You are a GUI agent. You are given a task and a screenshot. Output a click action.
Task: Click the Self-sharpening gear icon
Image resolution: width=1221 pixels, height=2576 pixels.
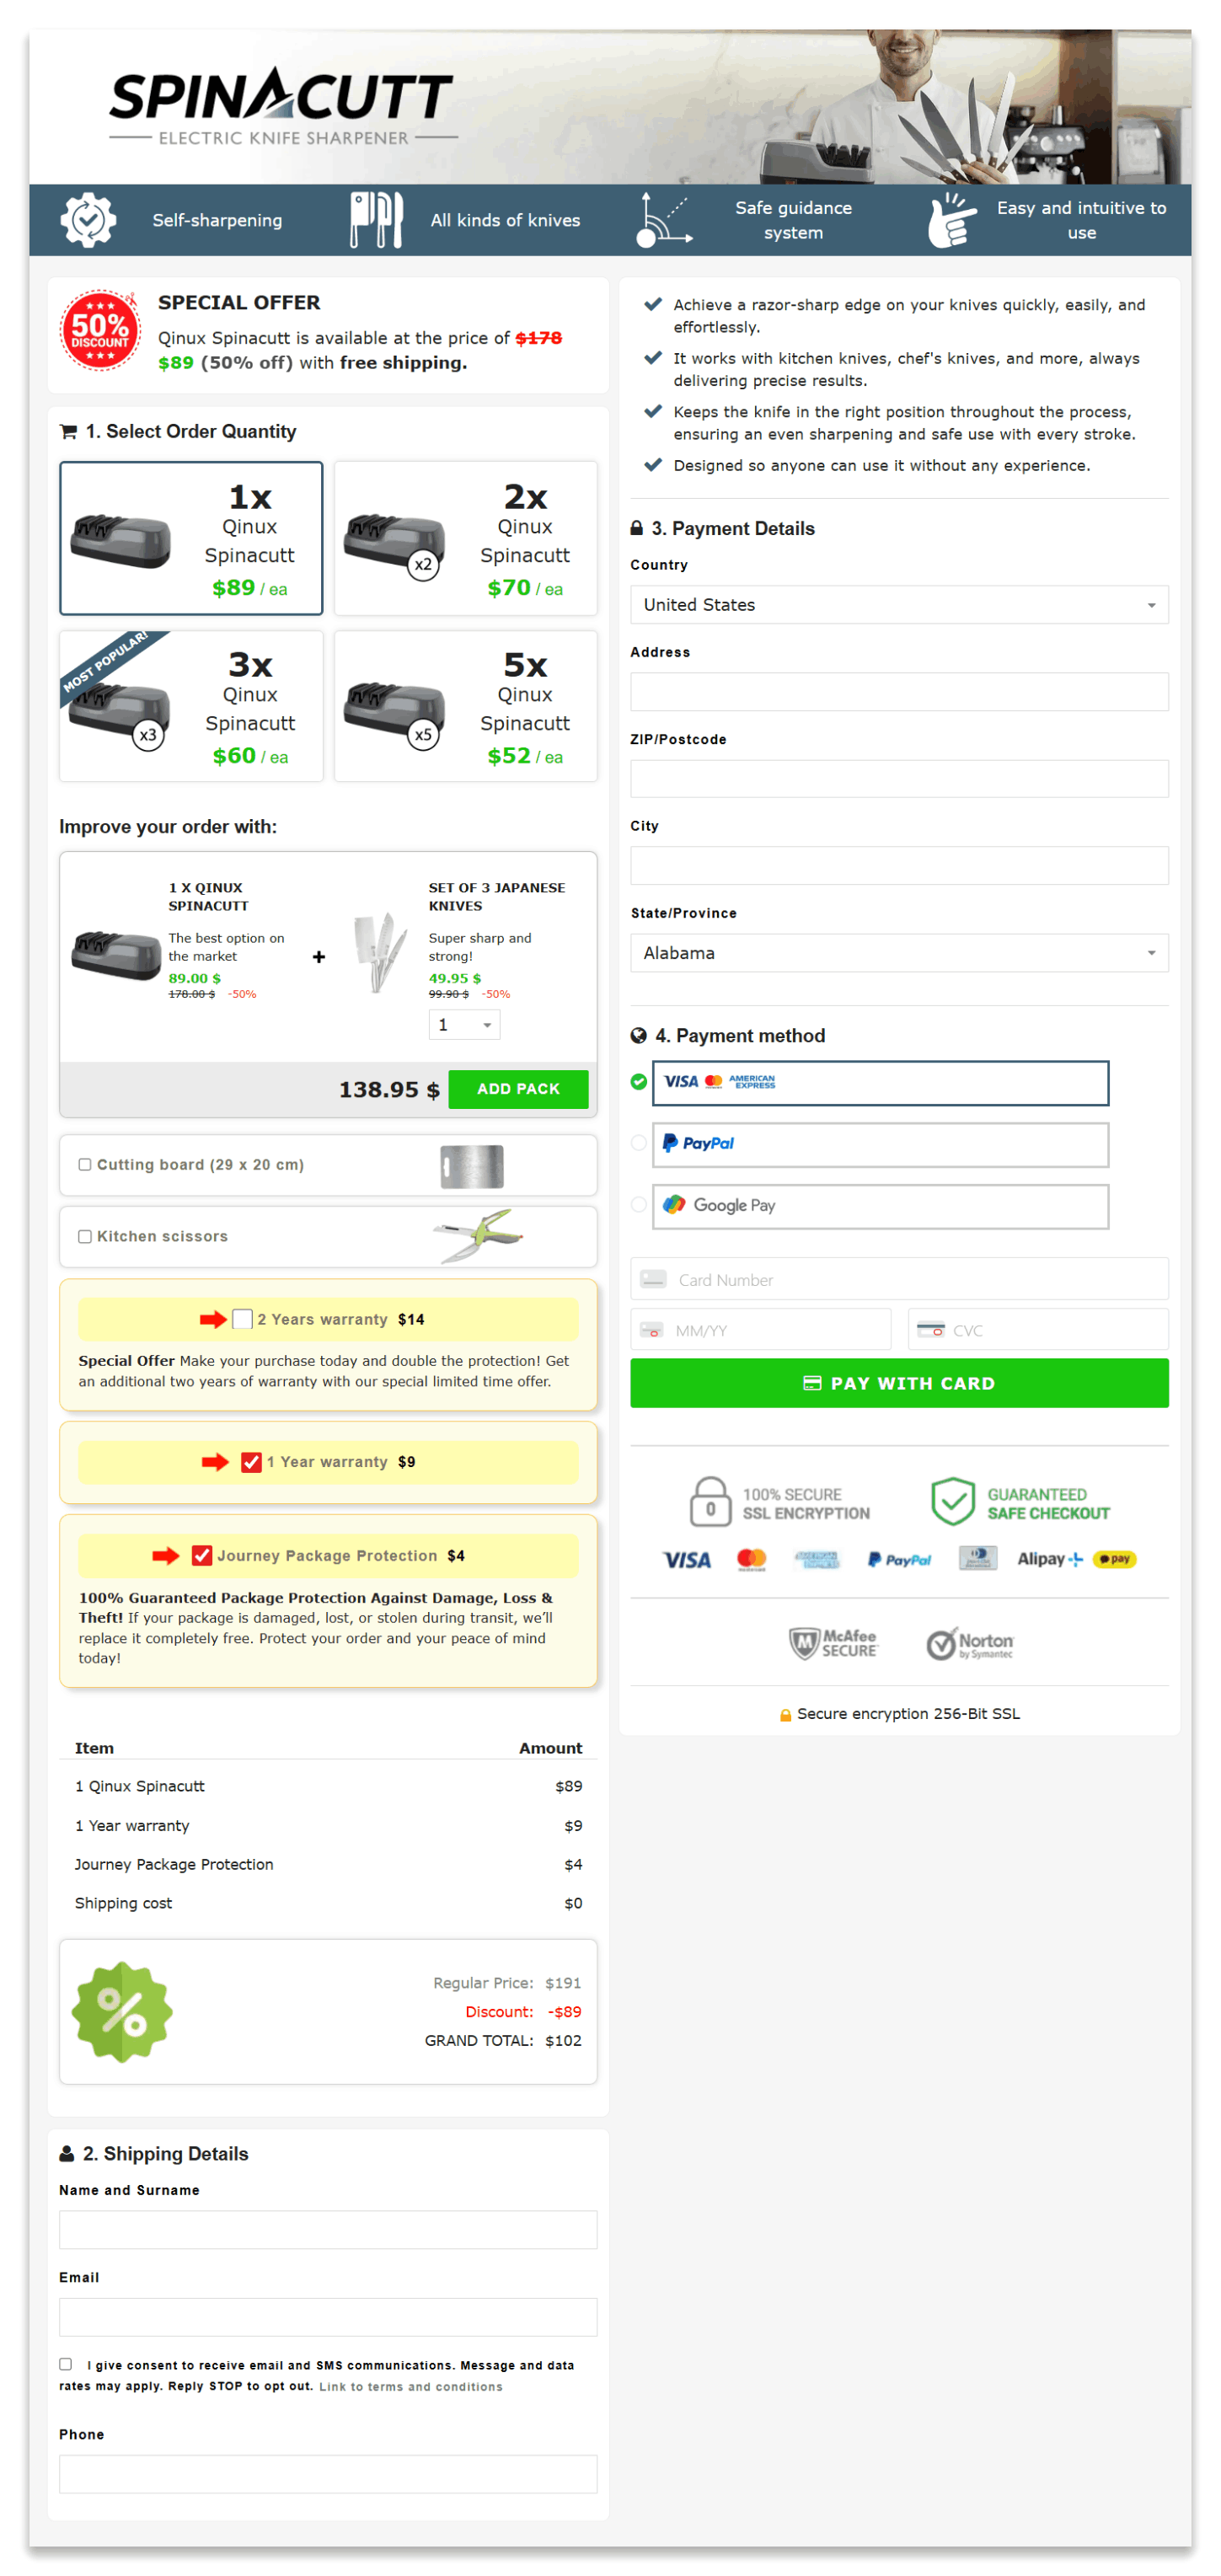(88, 220)
